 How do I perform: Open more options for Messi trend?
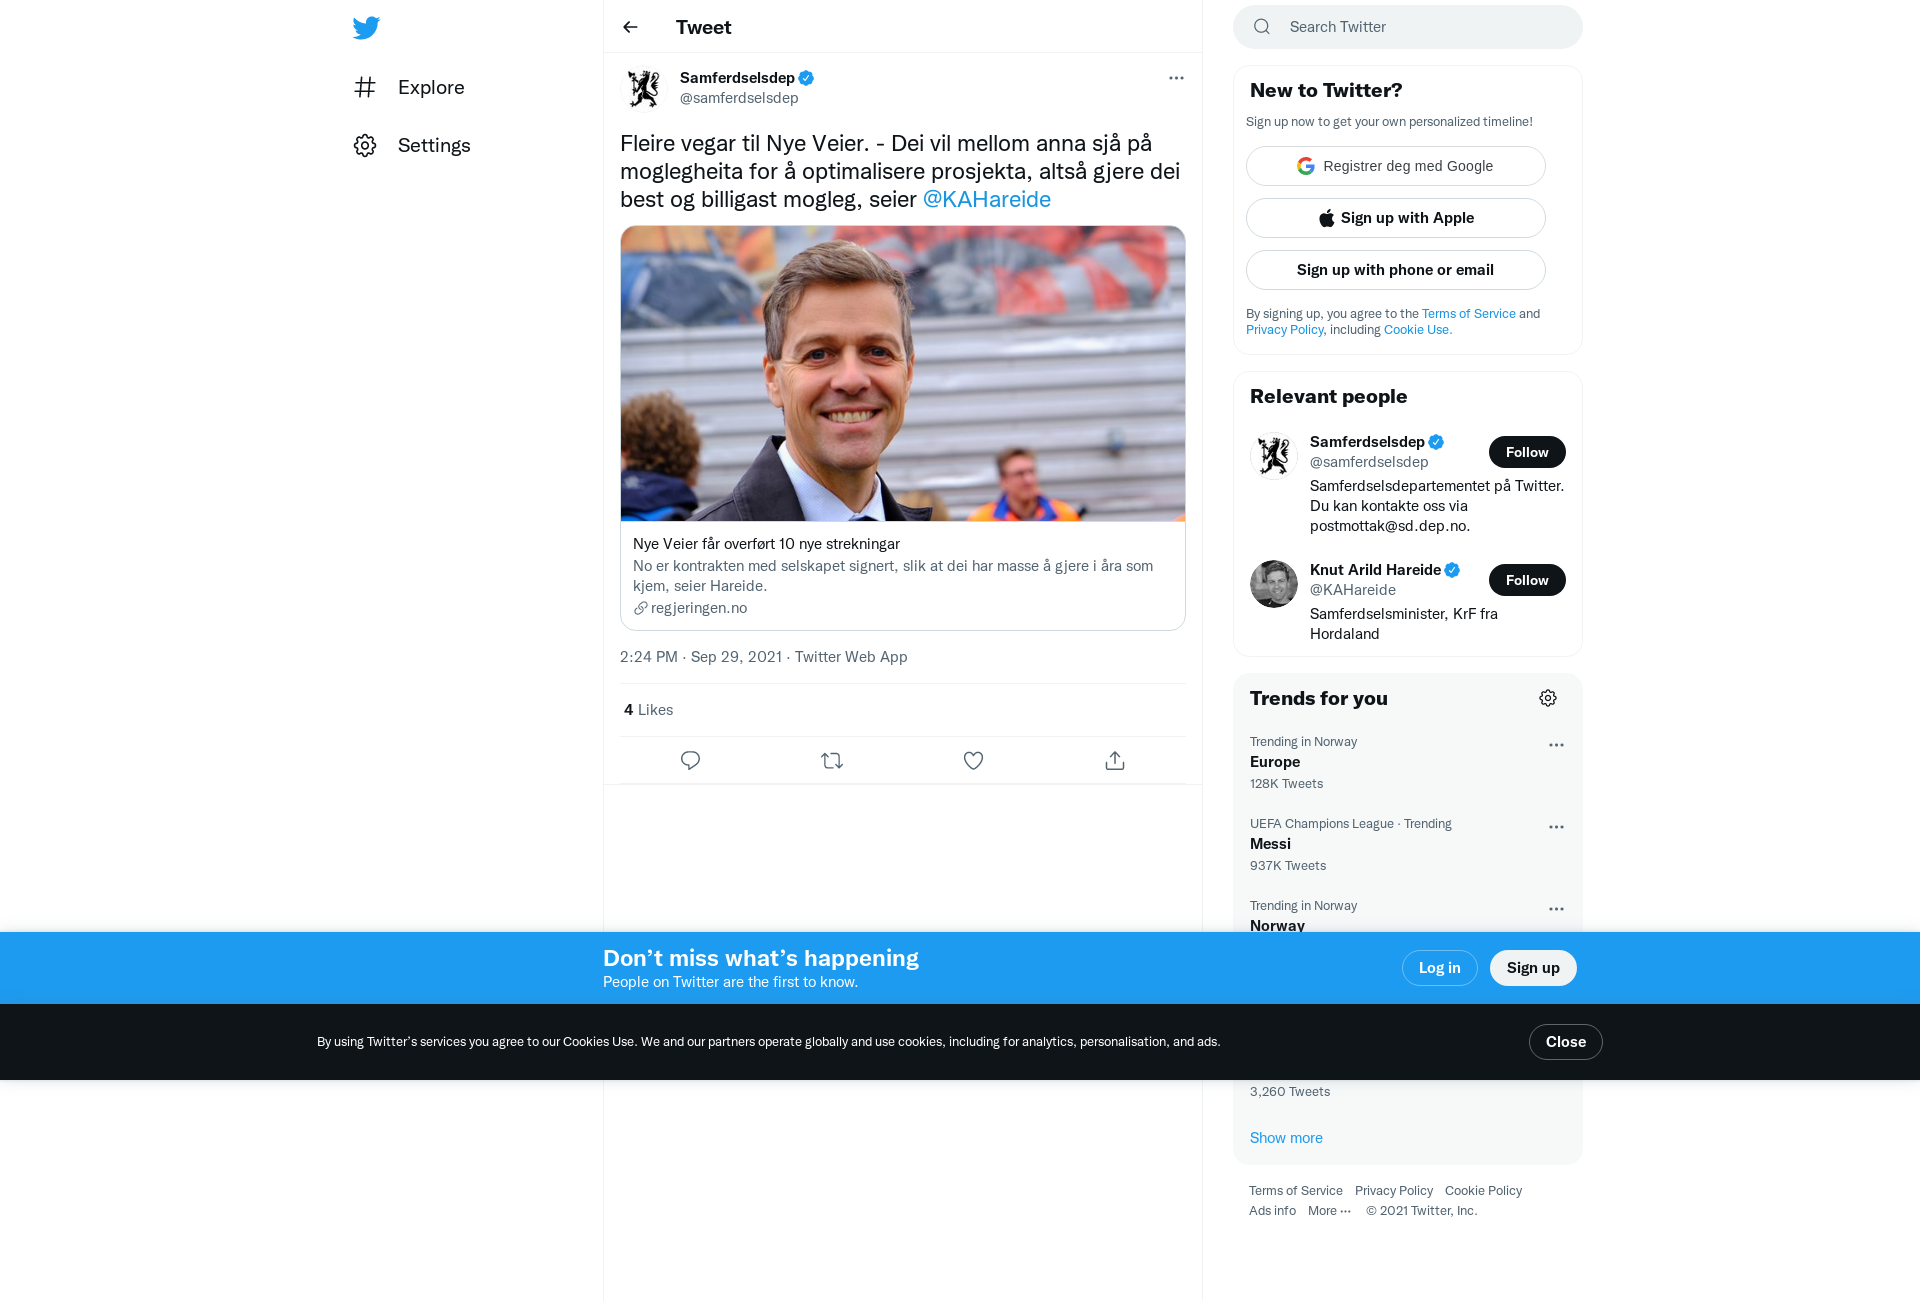pos(1556,827)
